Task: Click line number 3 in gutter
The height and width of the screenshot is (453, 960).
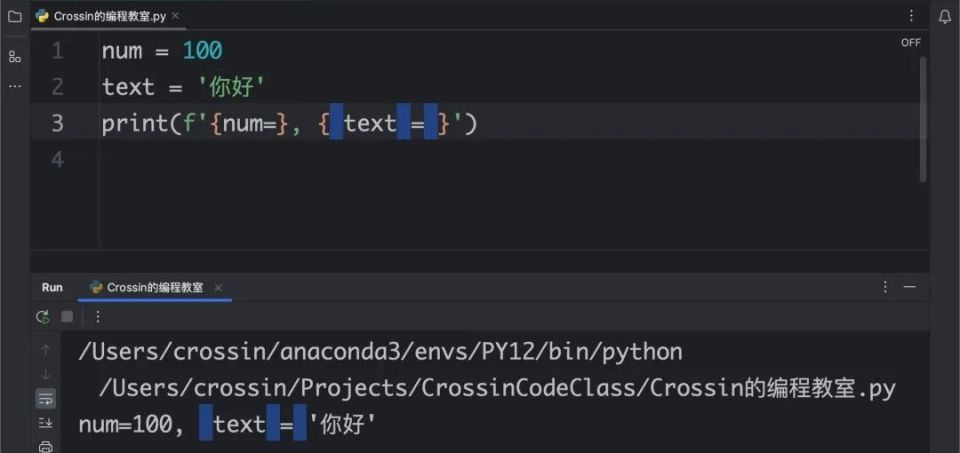Action: (57, 123)
